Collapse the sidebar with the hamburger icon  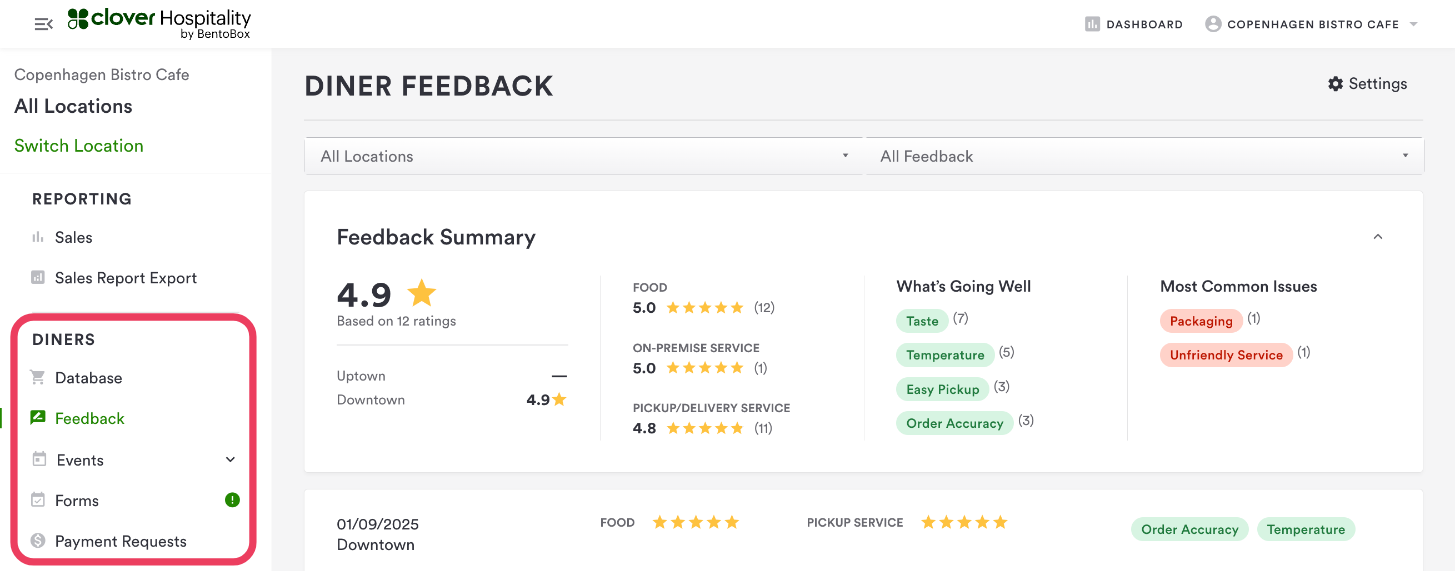[x=43, y=24]
